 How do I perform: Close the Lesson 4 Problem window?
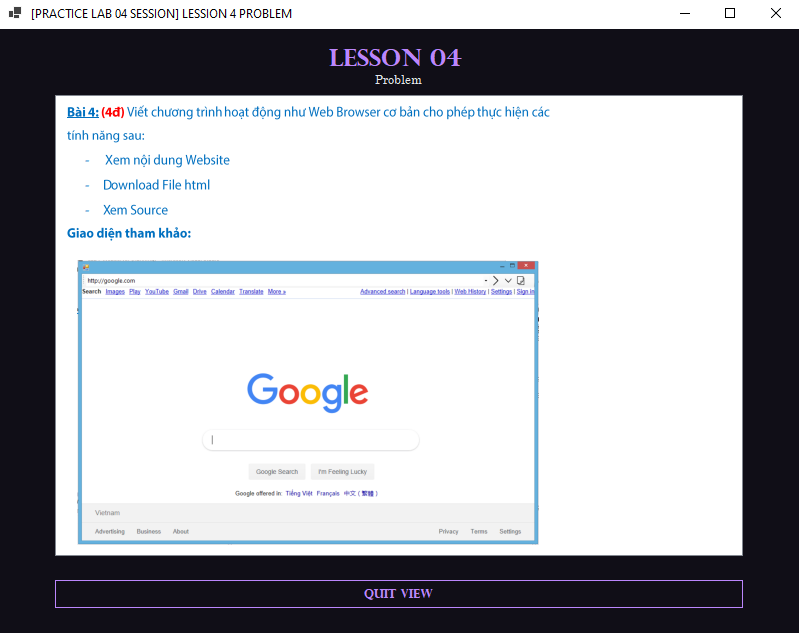[776, 13]
